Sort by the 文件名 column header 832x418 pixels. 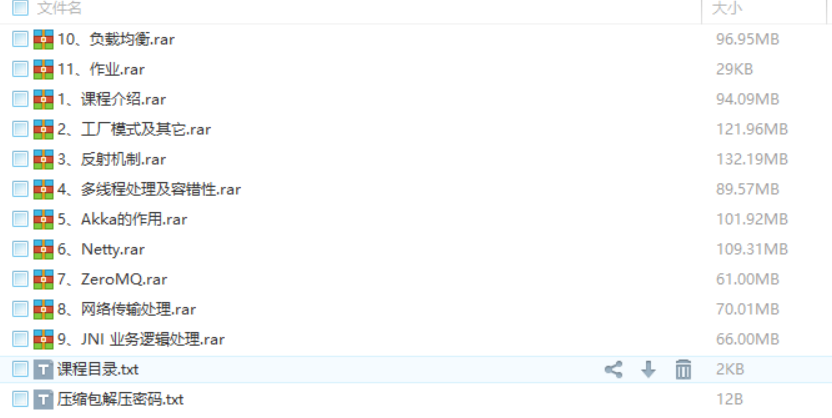pos(59,8)
